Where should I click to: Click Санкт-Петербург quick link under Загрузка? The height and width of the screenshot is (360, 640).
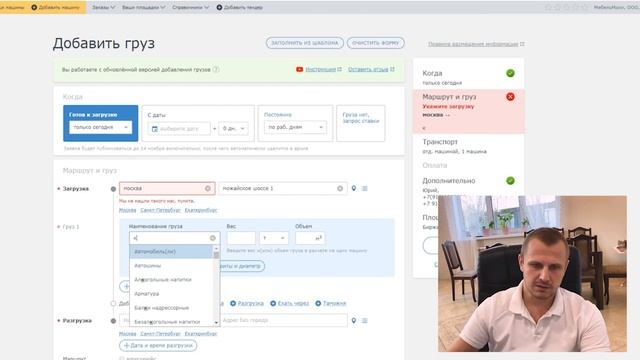pos(160,210)
